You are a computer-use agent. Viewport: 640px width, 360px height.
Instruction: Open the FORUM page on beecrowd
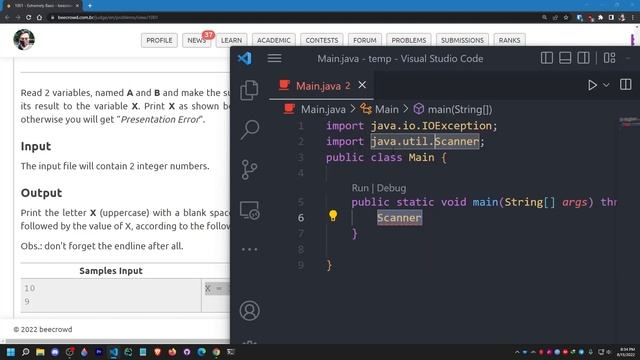[x=364, y=40]
